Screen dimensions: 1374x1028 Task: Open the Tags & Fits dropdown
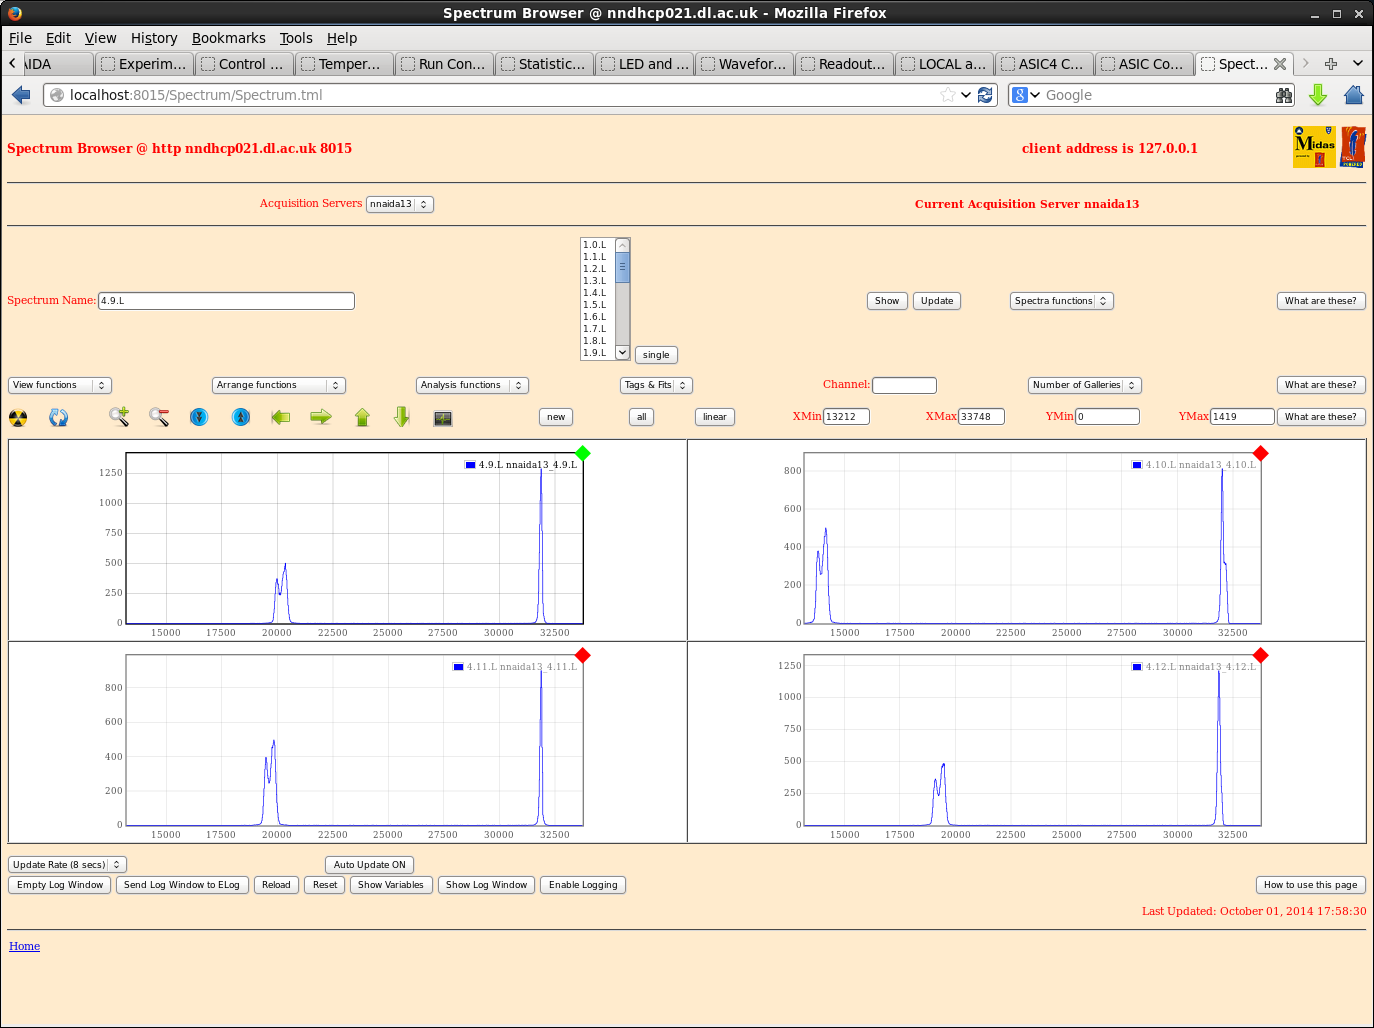coord(656,385)
